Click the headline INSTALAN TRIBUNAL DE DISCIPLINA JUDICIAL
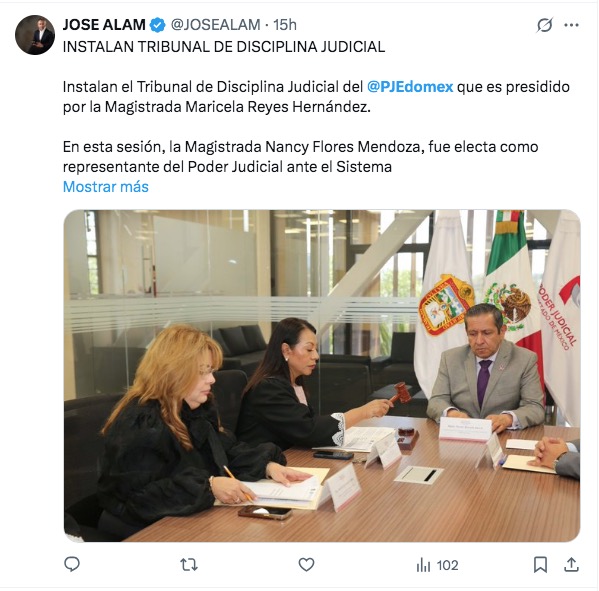Screen dimensions: 599x591 (x=224, y=47)
